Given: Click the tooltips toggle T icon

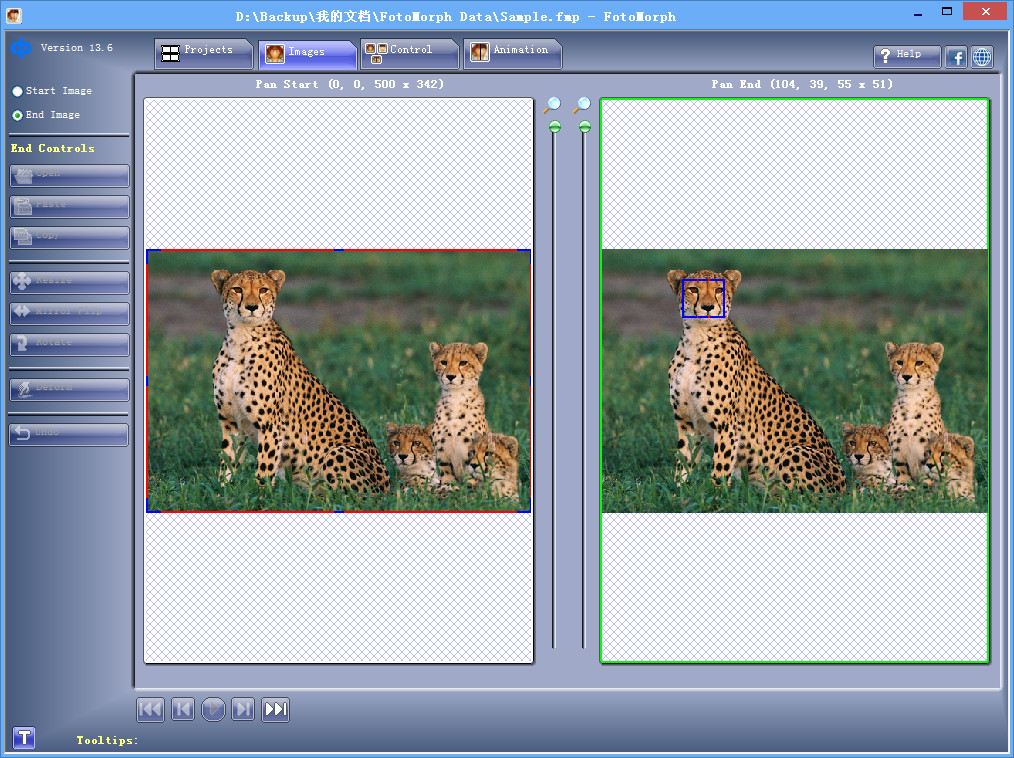Looking at the screenshot, I should (x=24, y=738).
